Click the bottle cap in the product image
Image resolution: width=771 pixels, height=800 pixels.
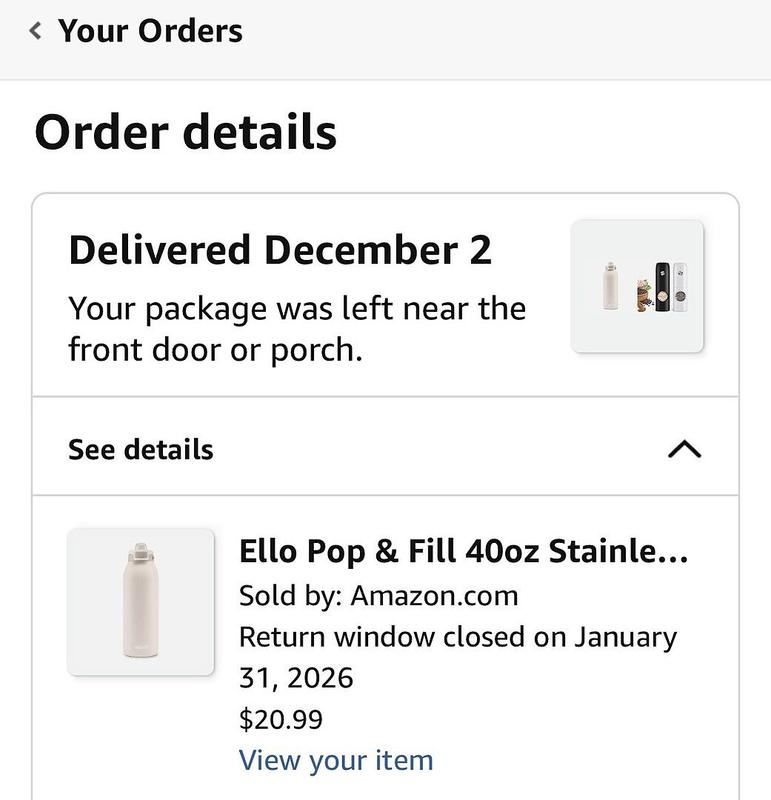tap(141, 553)
